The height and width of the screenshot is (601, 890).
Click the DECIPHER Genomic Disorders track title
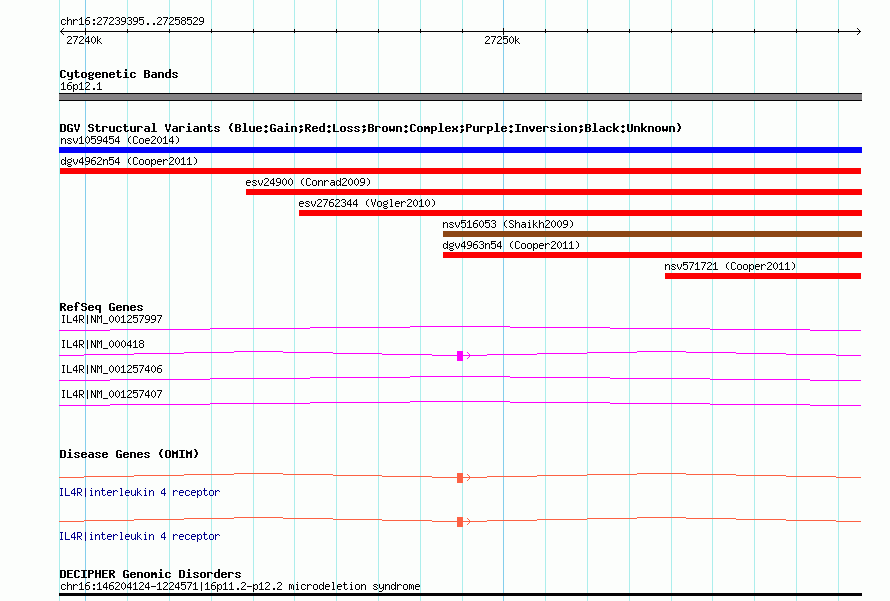pyautogui.click(x=150, y=574)
